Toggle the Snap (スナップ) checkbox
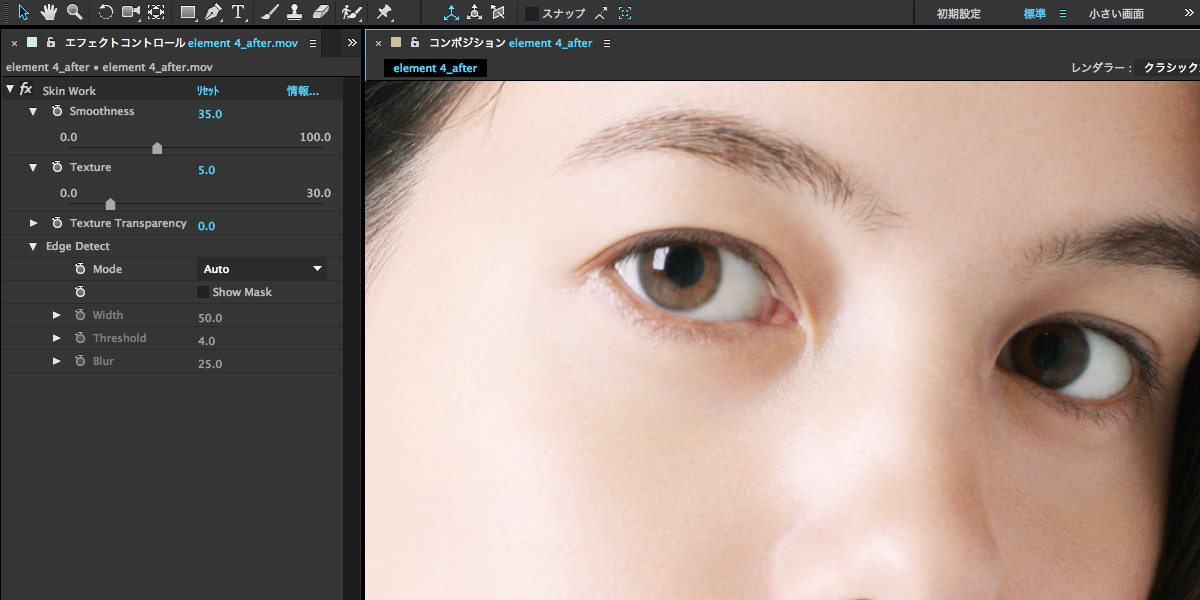 (x=532, y=14)
